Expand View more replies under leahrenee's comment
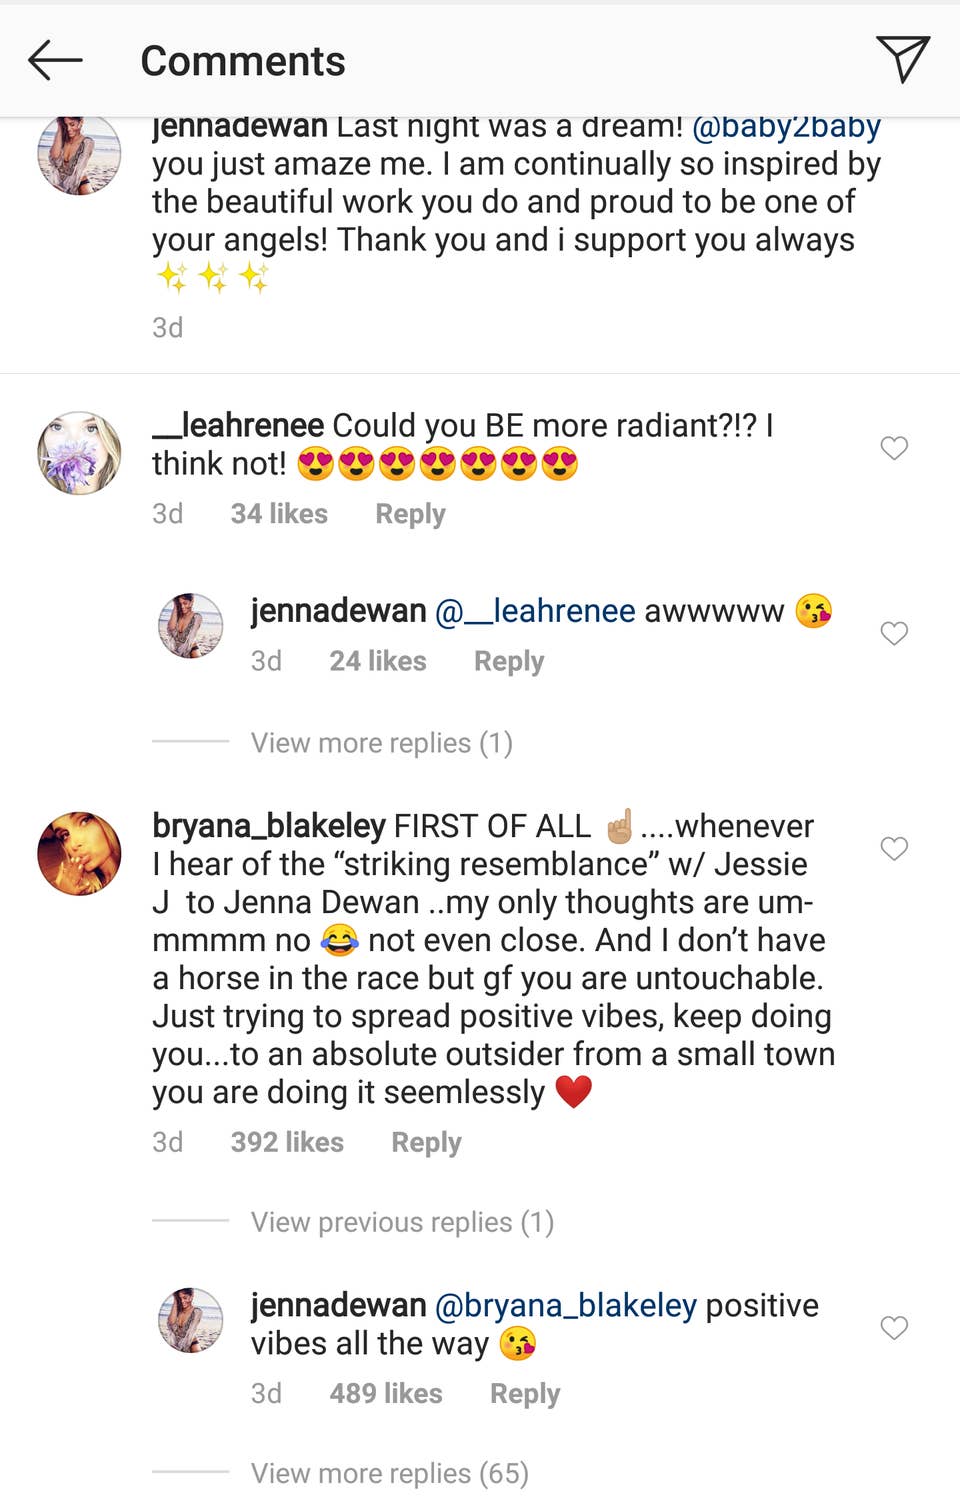This screenshot has height=1507, width=960. (380, 742)
